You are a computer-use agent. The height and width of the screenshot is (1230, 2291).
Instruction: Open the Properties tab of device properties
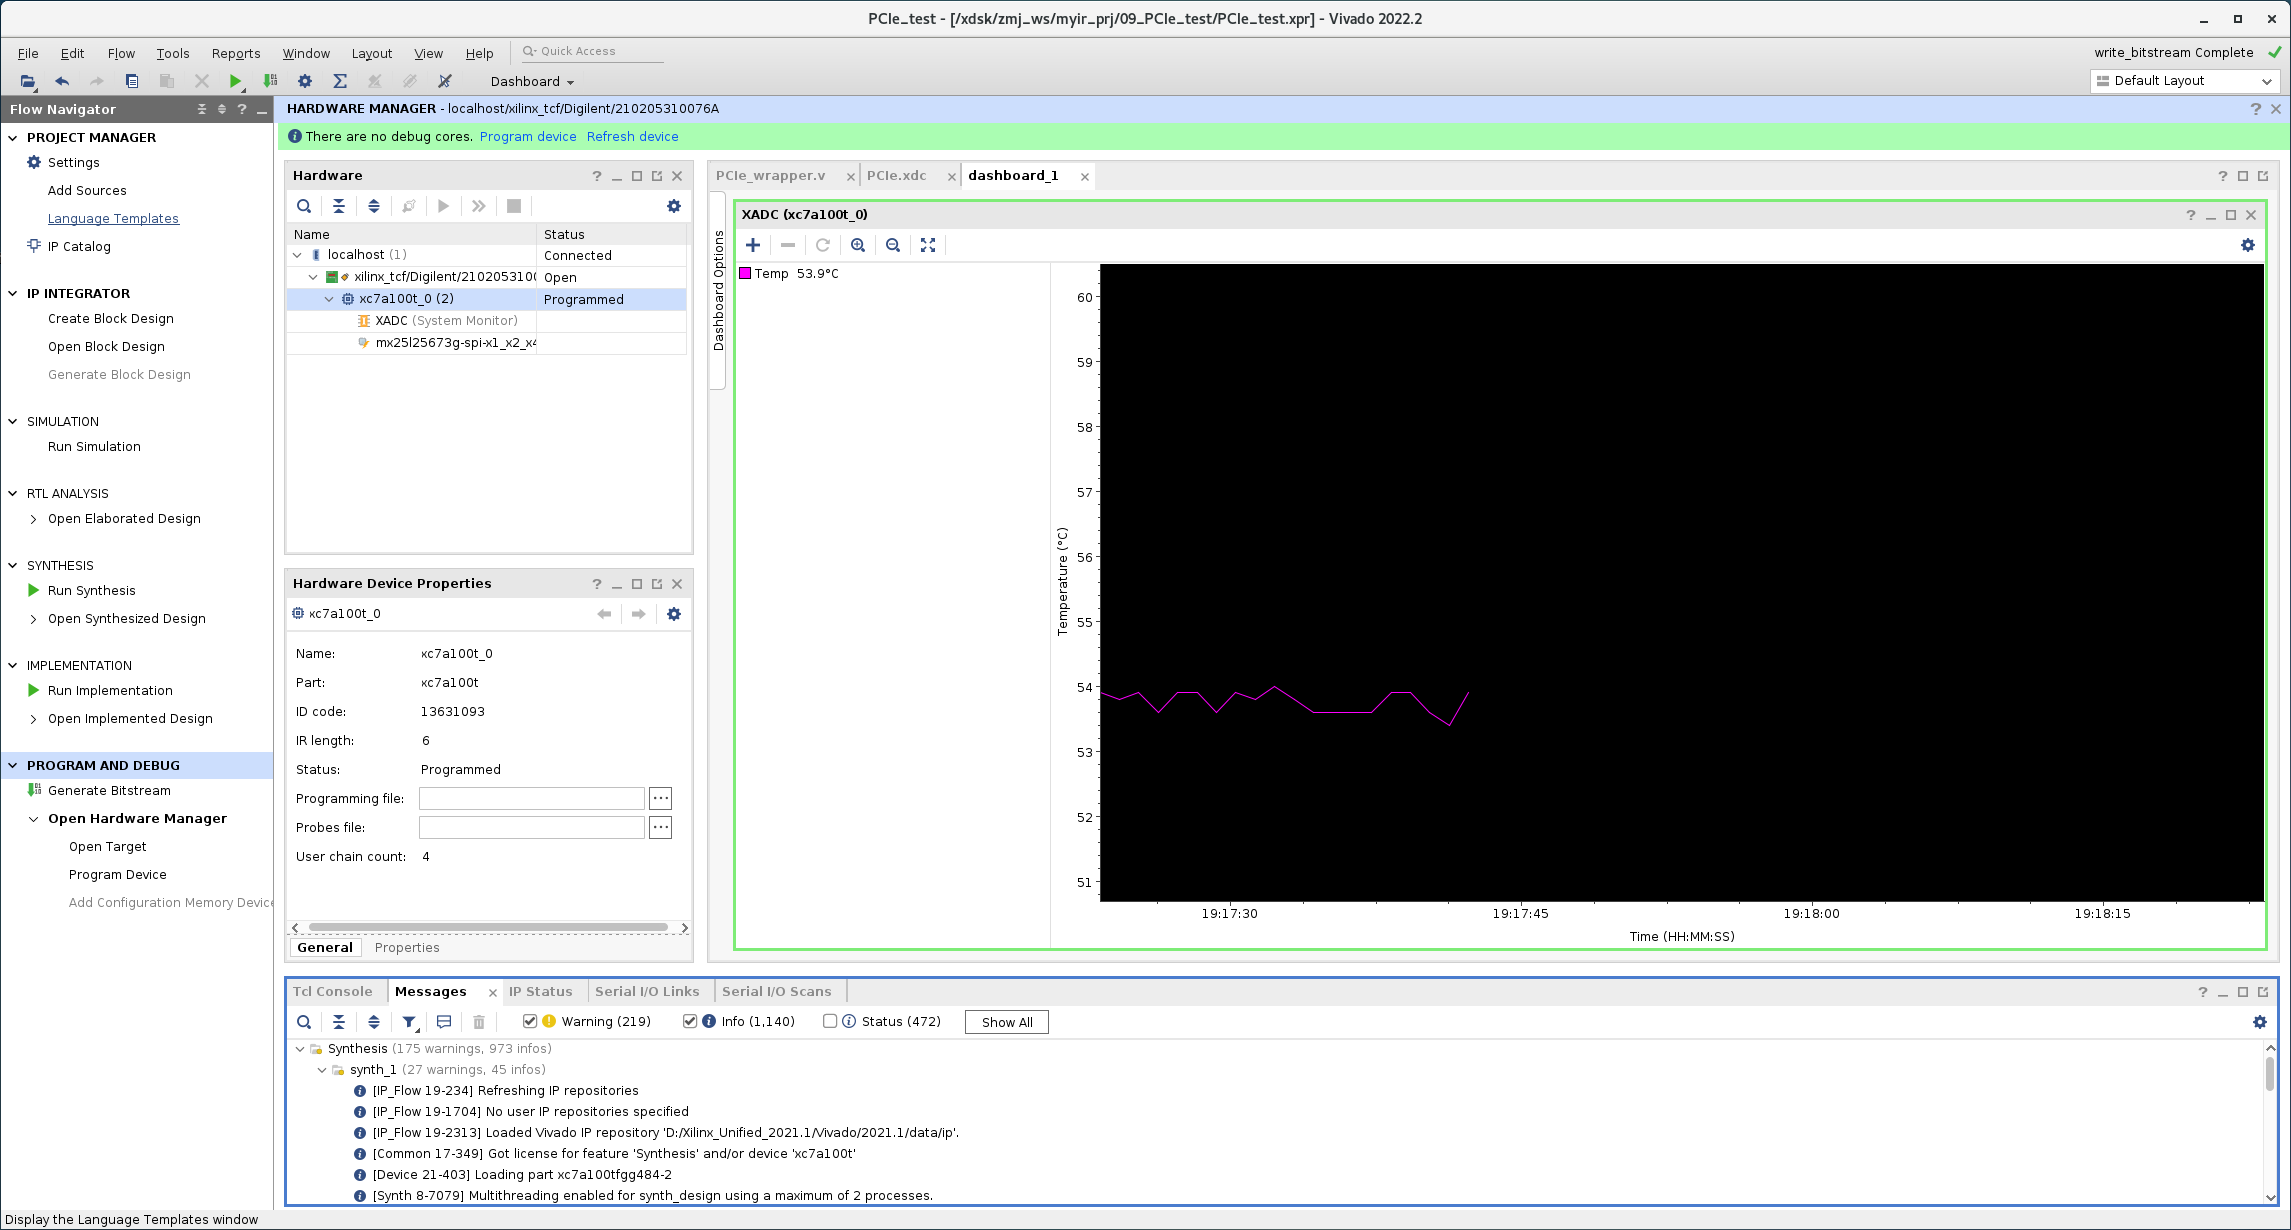407,947
